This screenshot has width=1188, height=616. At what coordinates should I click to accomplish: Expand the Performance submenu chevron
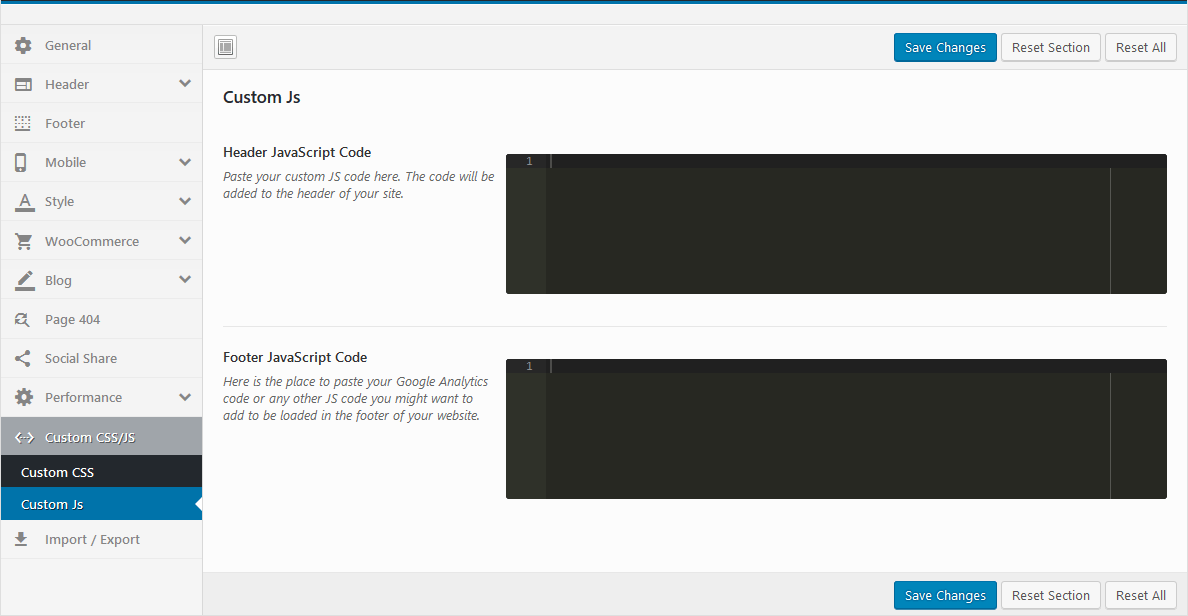pyautogui.click(x=185, y=397)
